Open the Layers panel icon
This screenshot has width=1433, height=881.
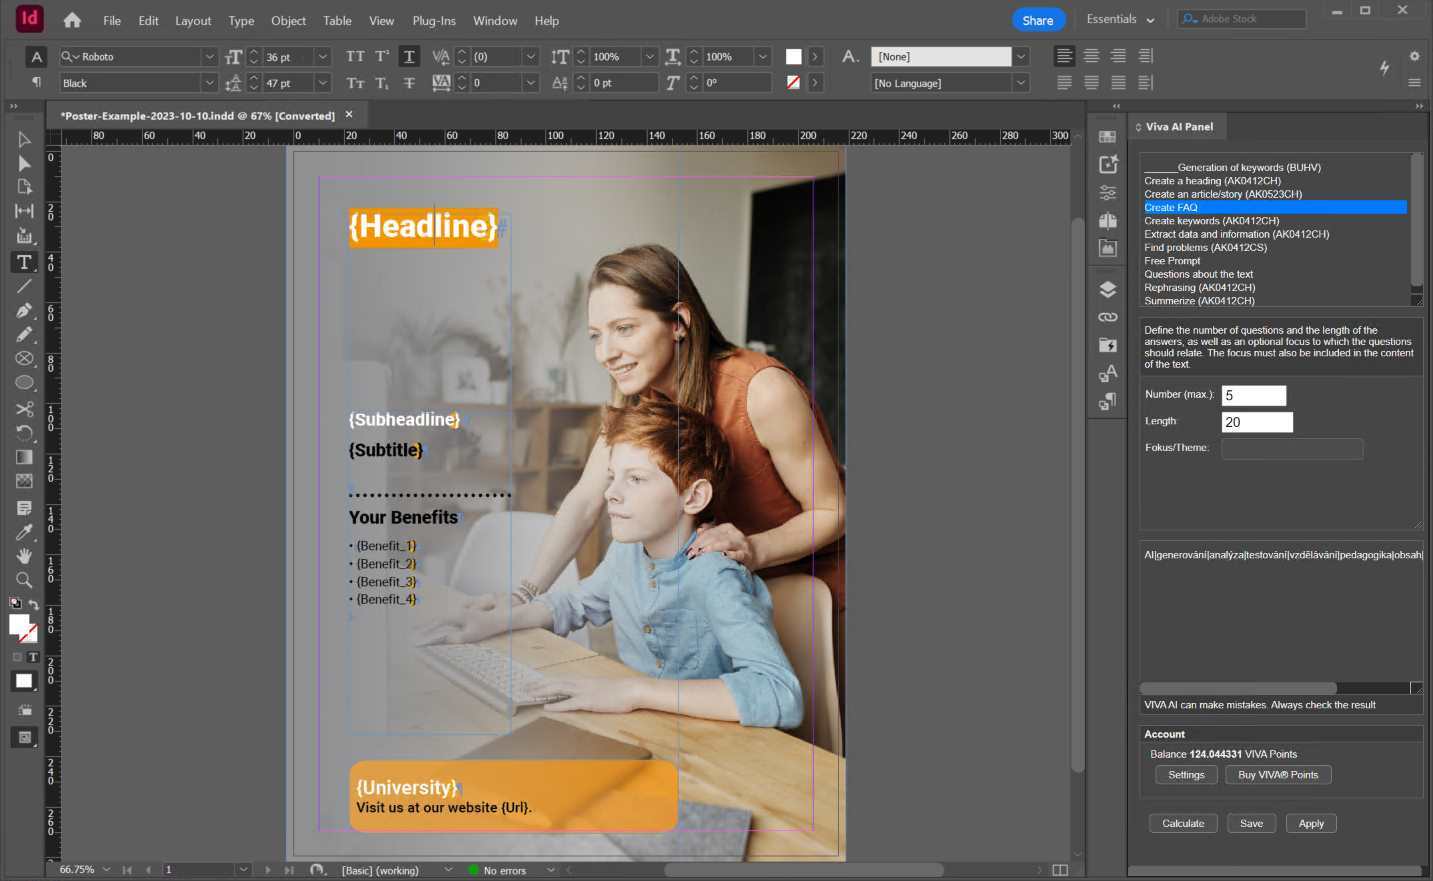pos(1108,289)
